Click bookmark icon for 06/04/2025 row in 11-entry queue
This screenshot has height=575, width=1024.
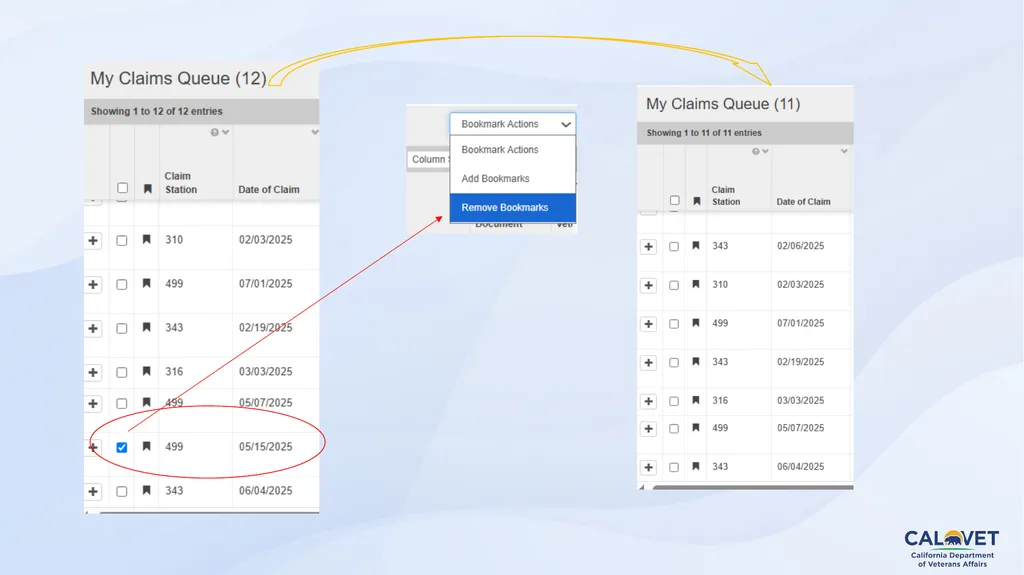pos(696,467)
